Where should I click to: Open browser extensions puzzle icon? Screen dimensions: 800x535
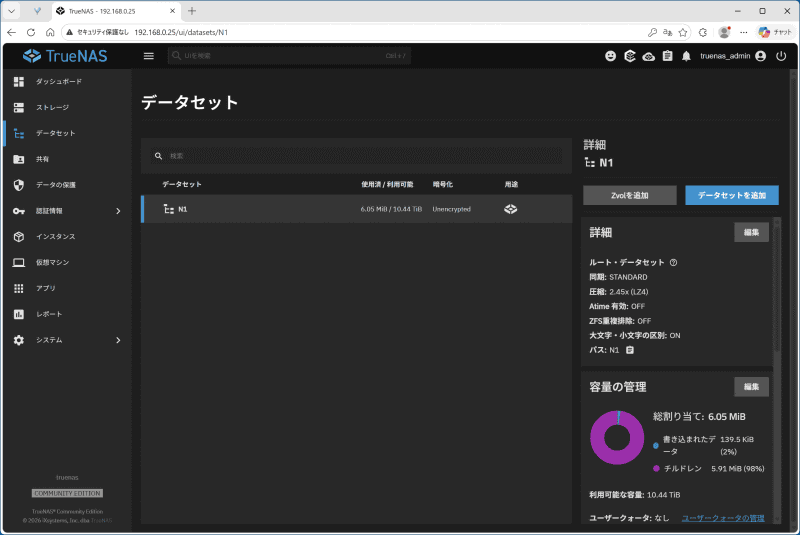click(x=703, y=32)
